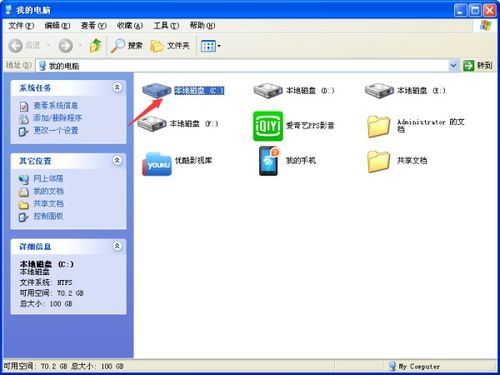Collapse the System Tasks panel
The width and height of the screenshot is (500, 375).
pyautogui.click(x=117, y=88)
